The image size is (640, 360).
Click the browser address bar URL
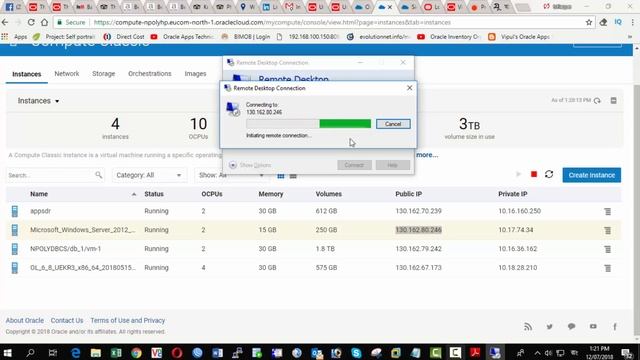pos(272,22)
